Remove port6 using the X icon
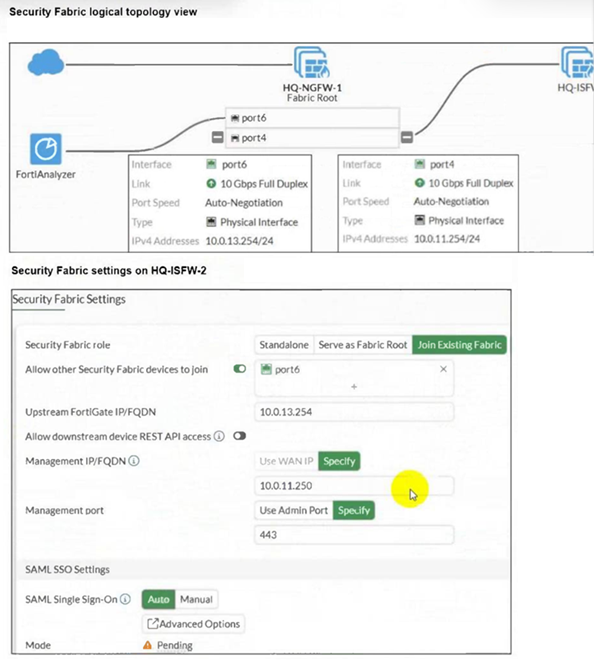The width and height of the screenshot is (594, 660). coord(443,369)
